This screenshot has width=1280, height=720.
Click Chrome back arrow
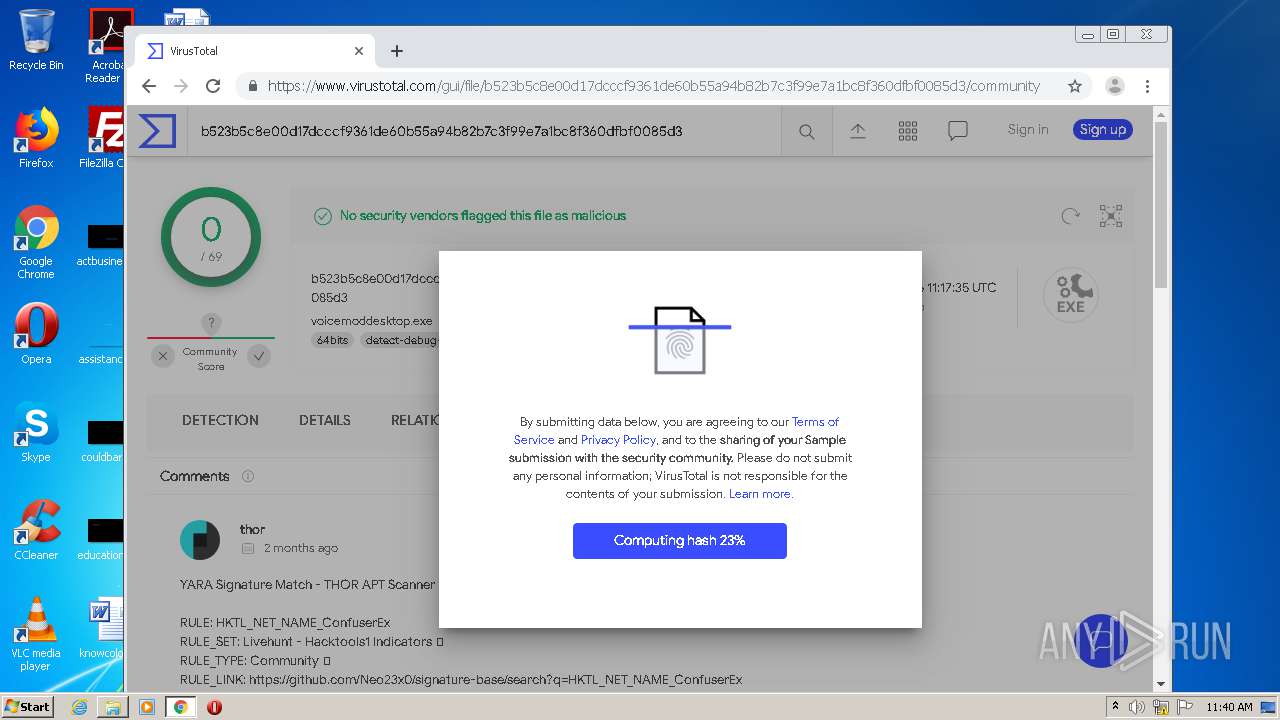click(x=149, y=86)
